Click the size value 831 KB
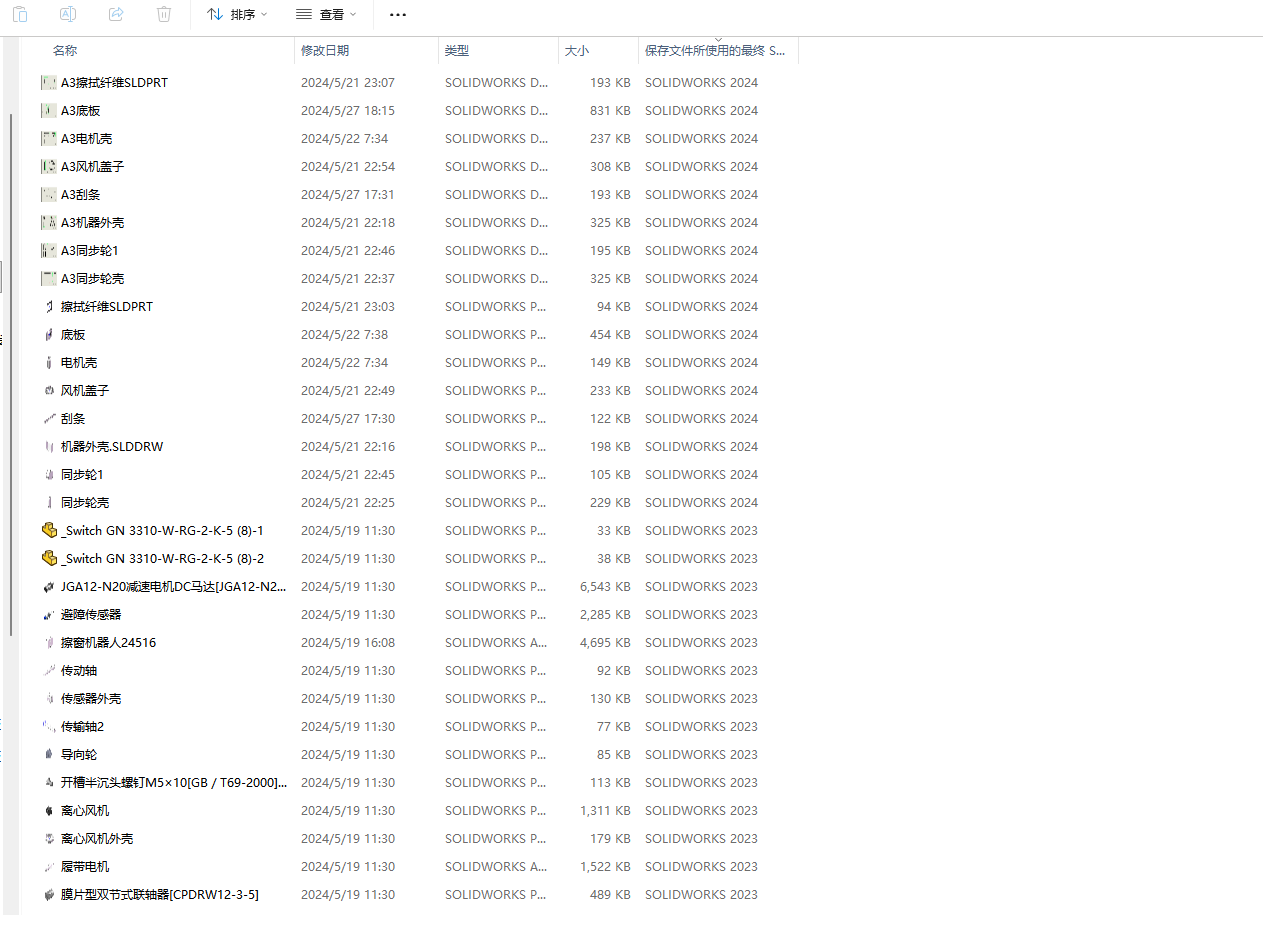 pos(610,110)
